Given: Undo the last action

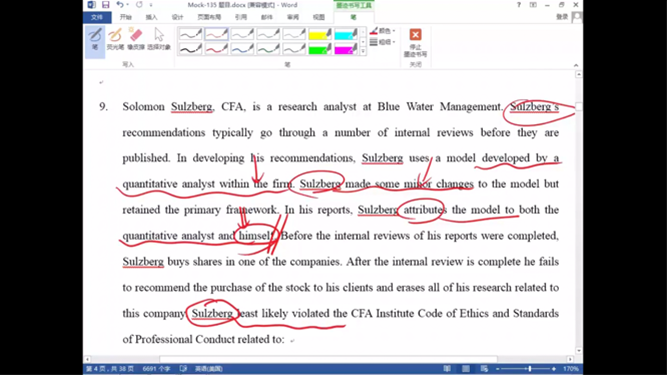Looking at the screenshot, I should point(120,5).
